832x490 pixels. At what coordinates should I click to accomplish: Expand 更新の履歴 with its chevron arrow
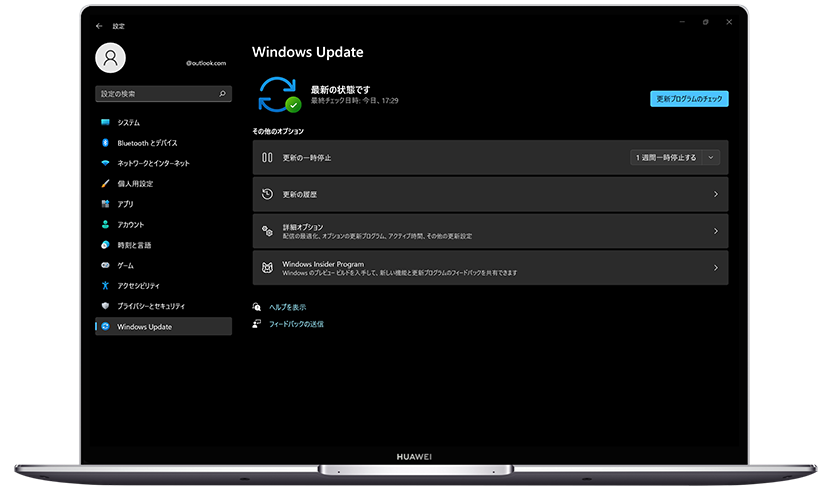tap(715, 194)
